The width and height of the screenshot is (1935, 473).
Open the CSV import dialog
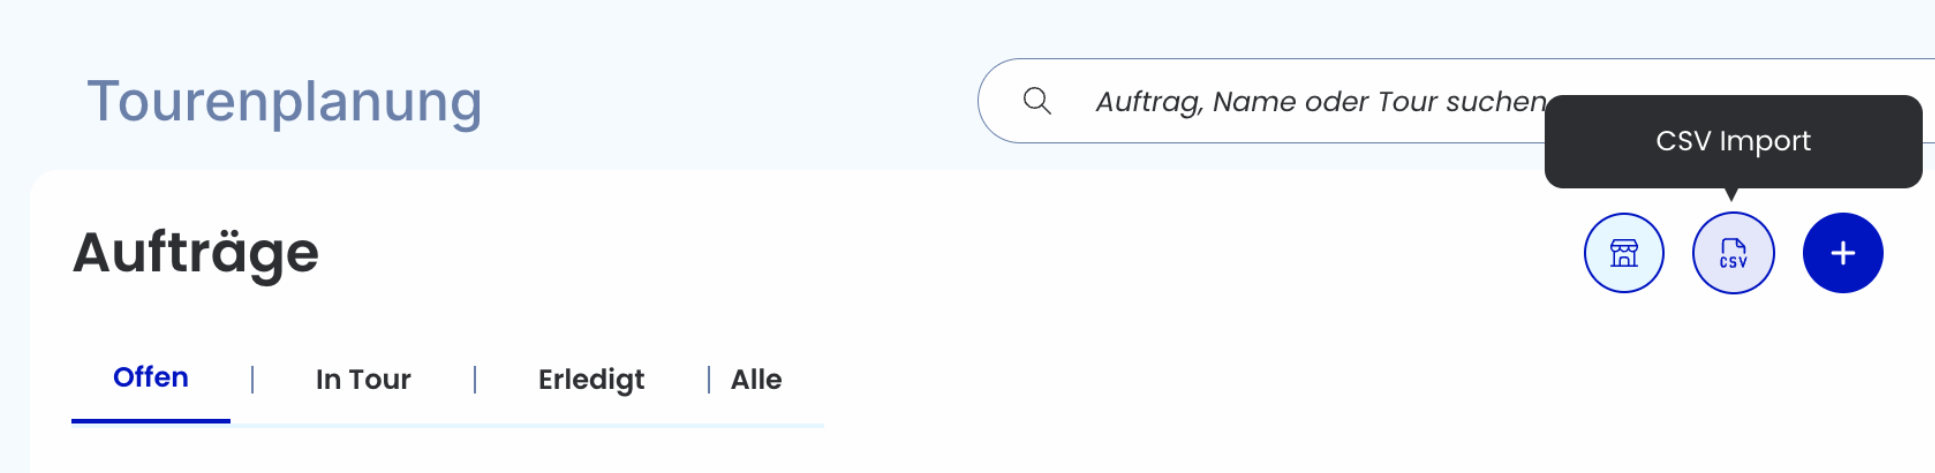coord(1733,253)
